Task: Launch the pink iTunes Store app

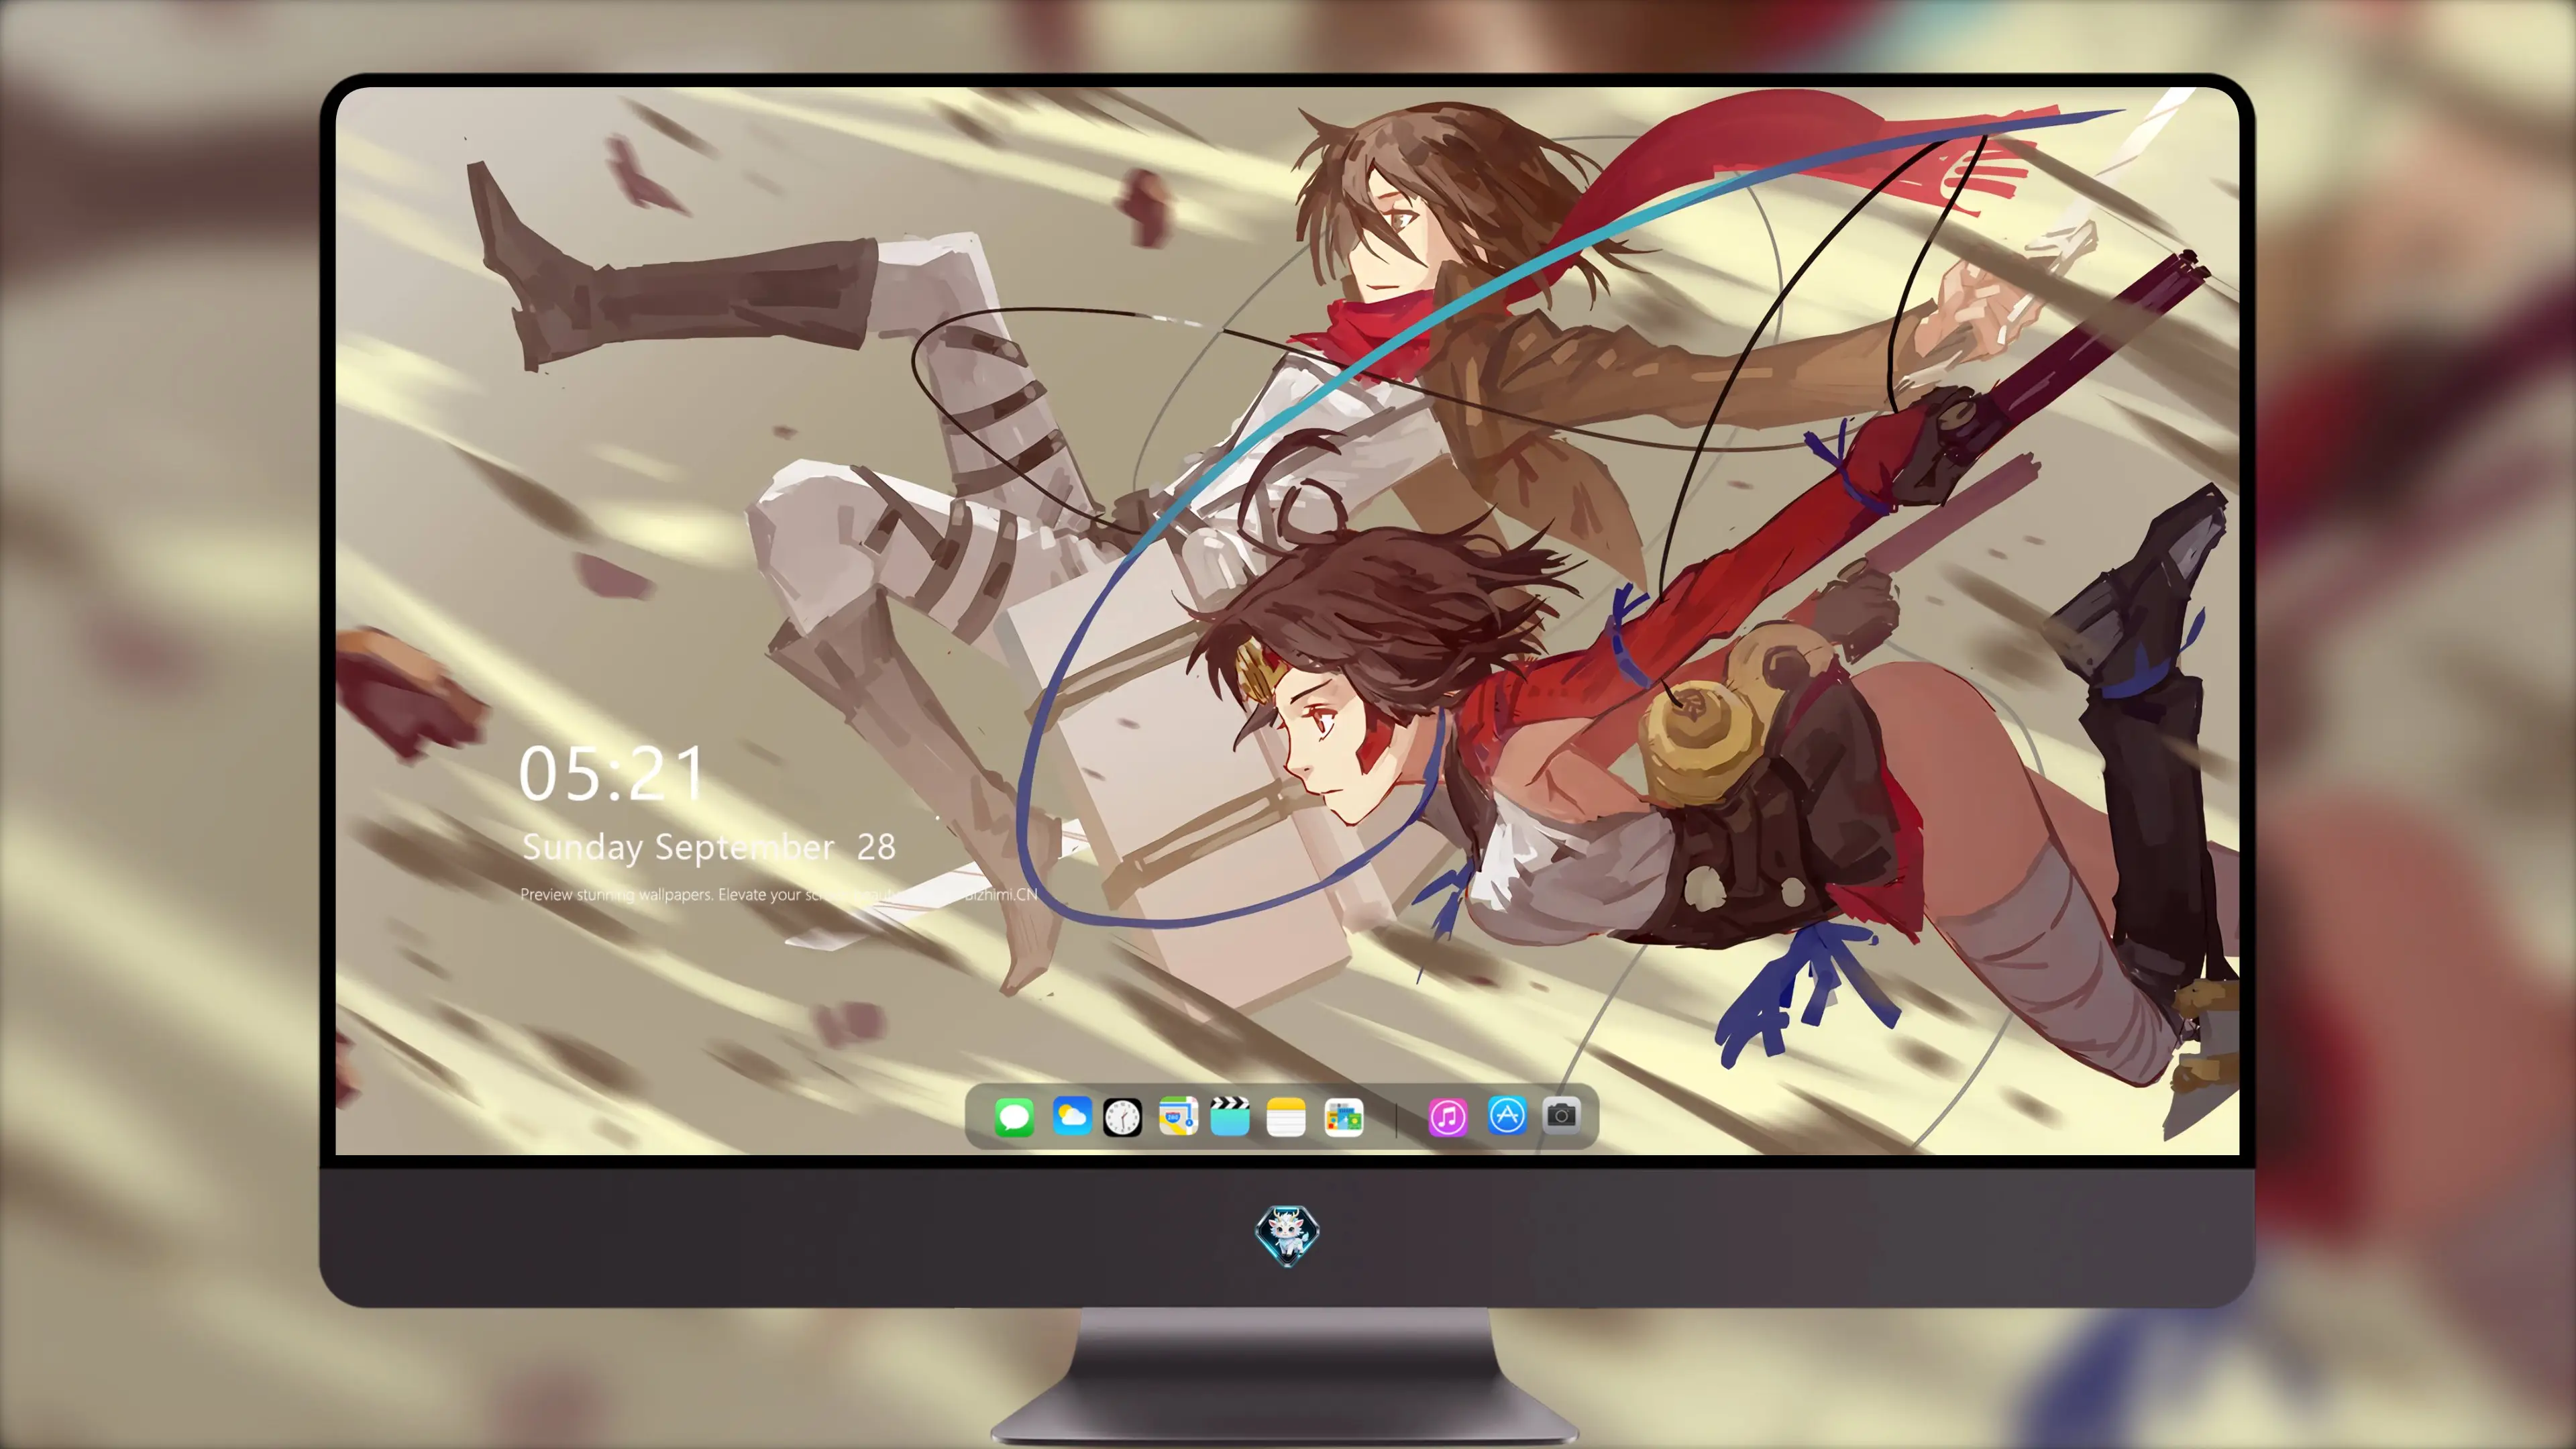Action: pyautogui.click(x=1448, y=1117)
